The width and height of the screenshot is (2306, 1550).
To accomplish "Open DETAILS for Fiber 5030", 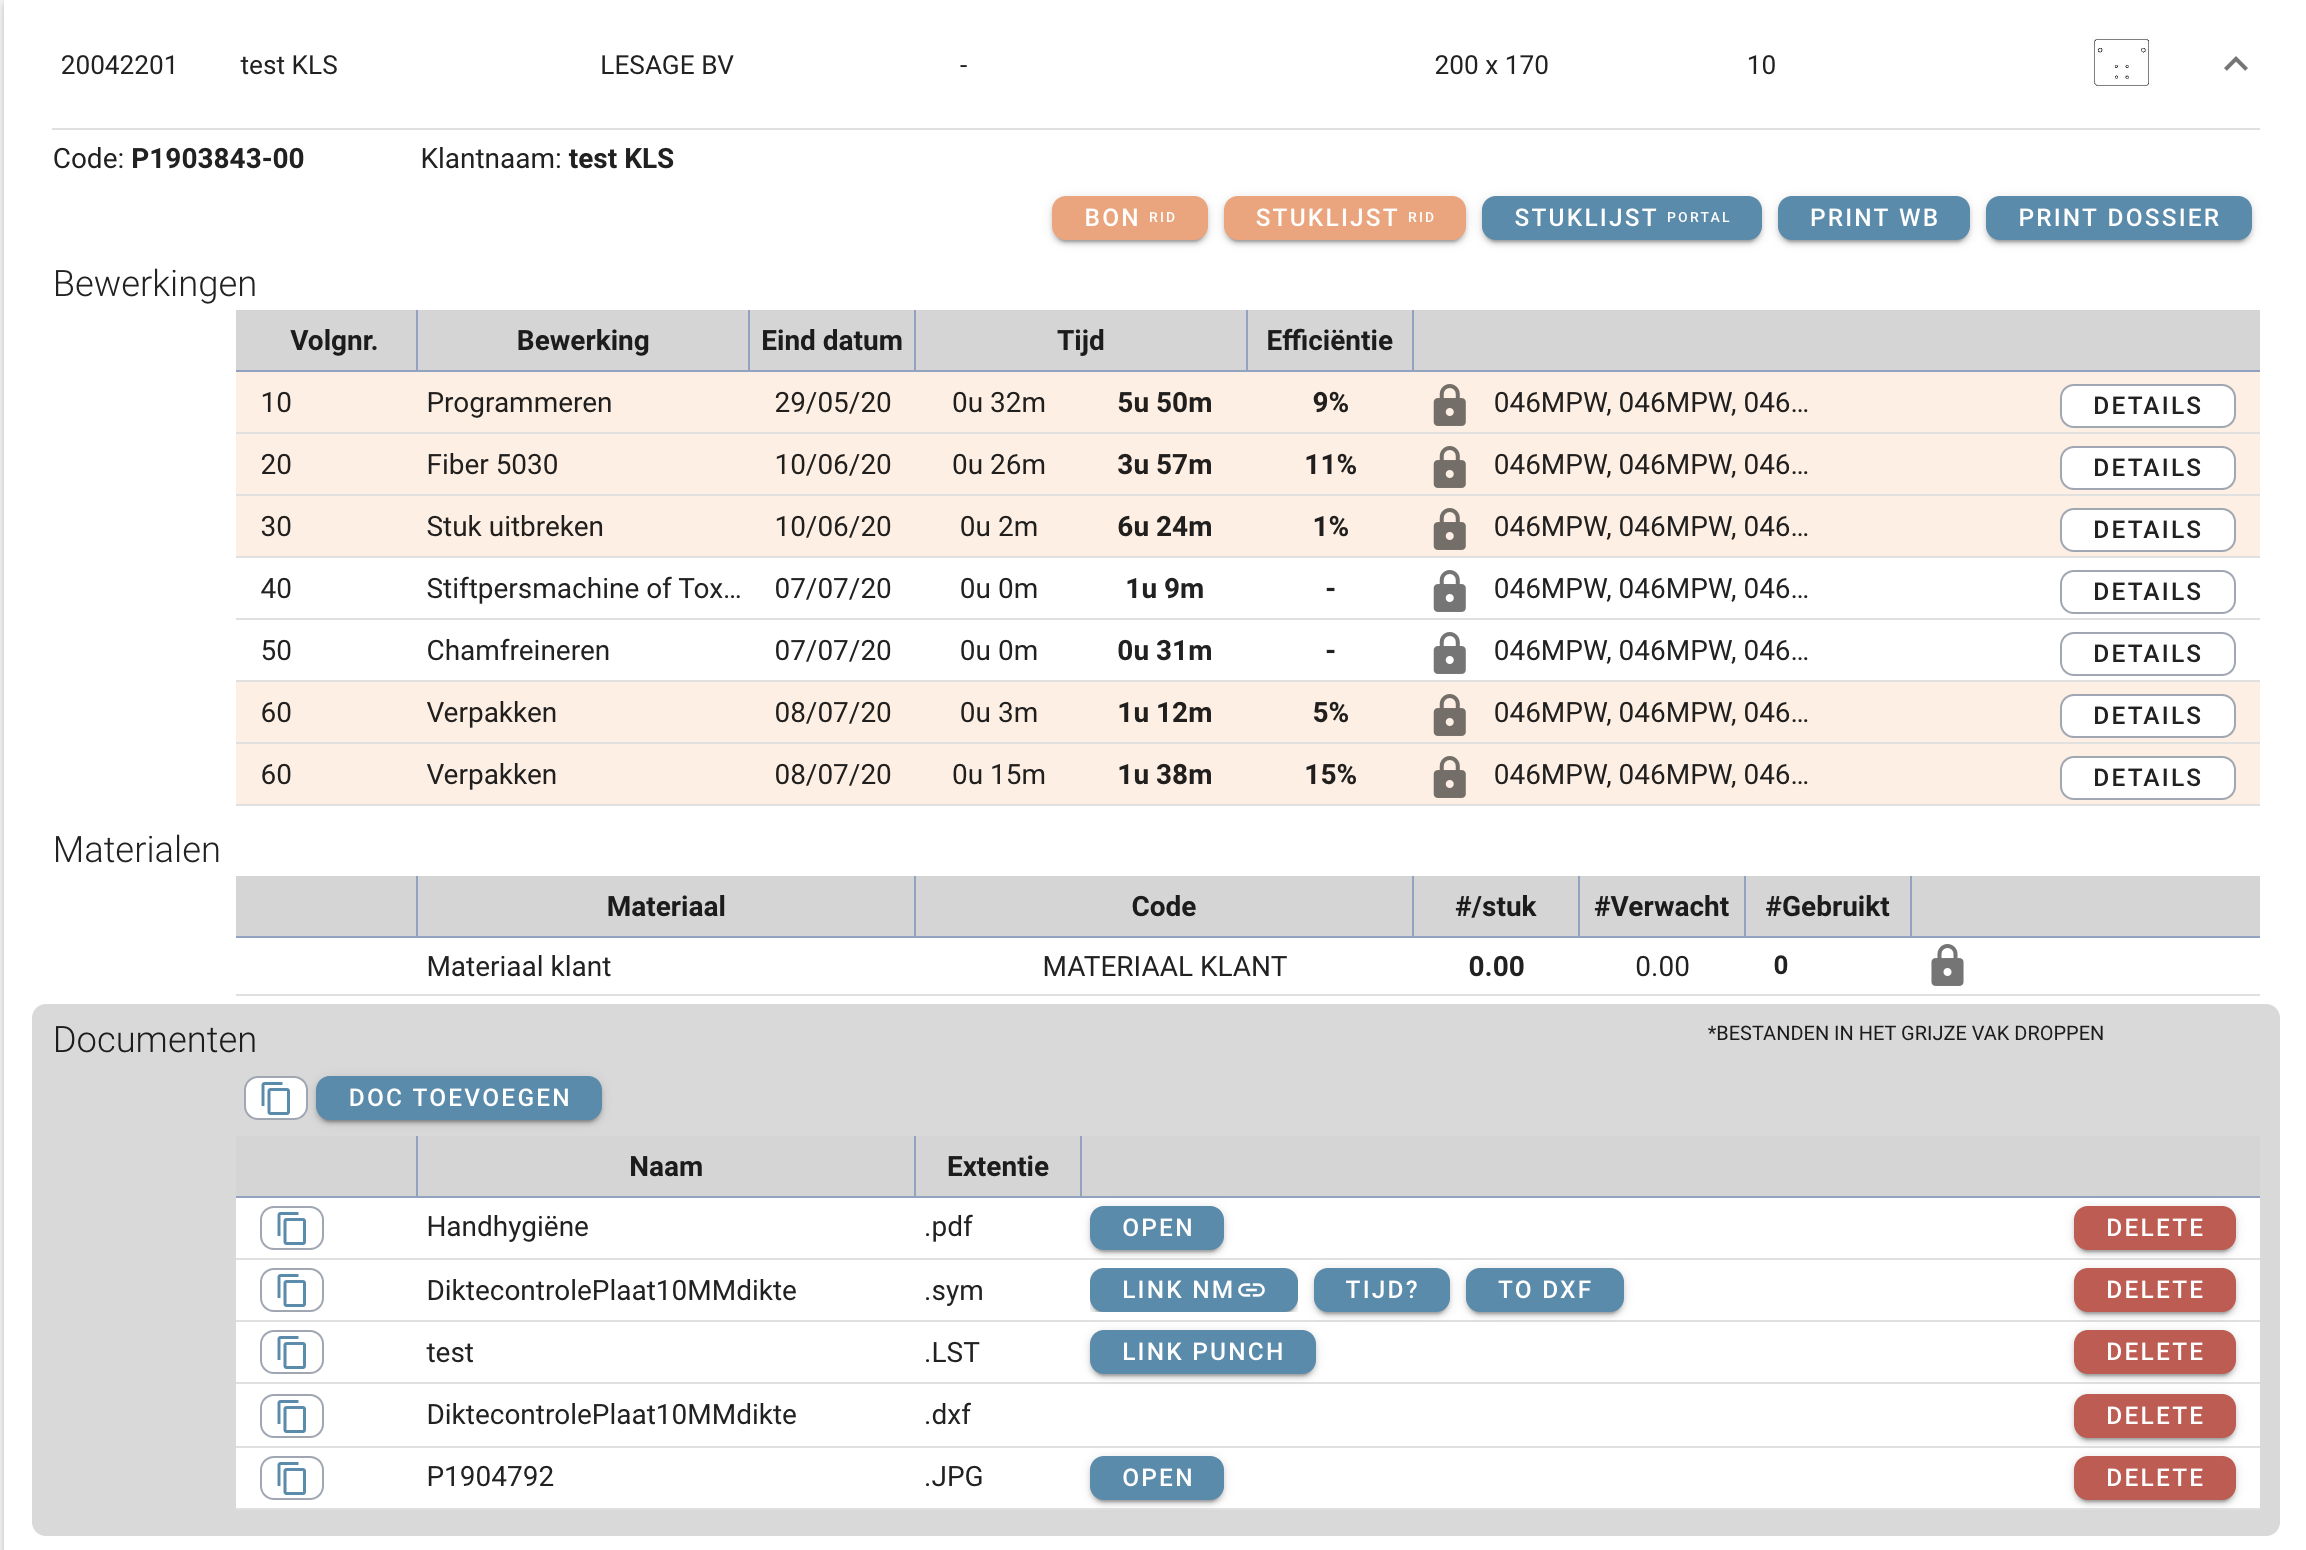I will point(2148,467).
